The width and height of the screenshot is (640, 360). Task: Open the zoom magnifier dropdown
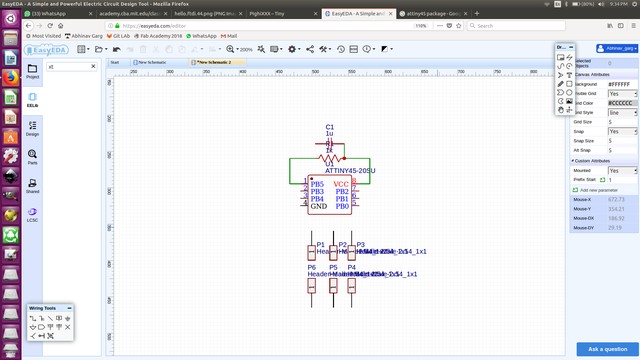pos(232,49)
